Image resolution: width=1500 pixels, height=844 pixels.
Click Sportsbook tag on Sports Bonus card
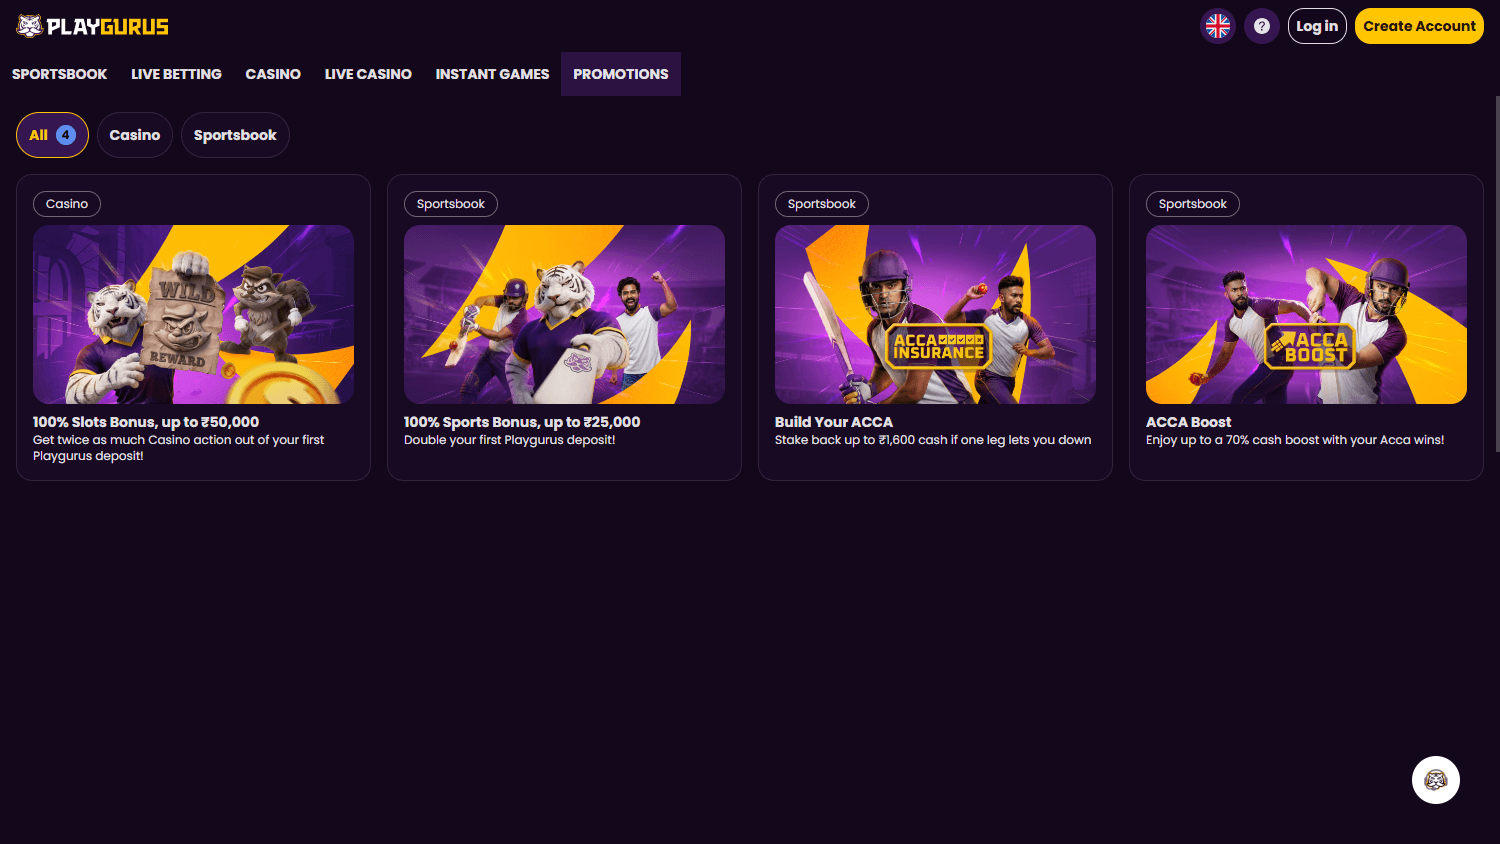coord(451,204)
